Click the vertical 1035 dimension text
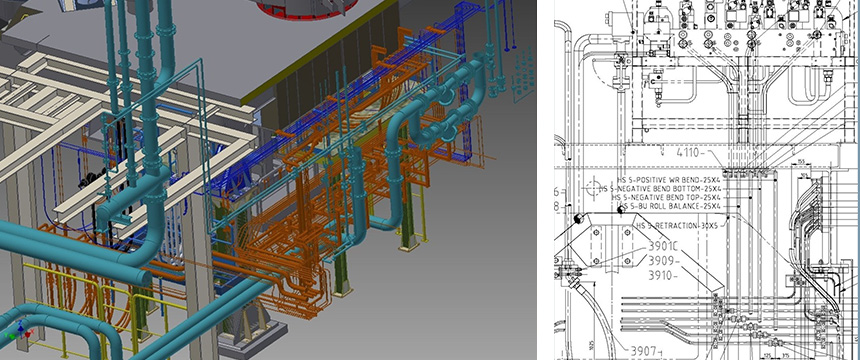The image size is (860, 360). [589, 345]
